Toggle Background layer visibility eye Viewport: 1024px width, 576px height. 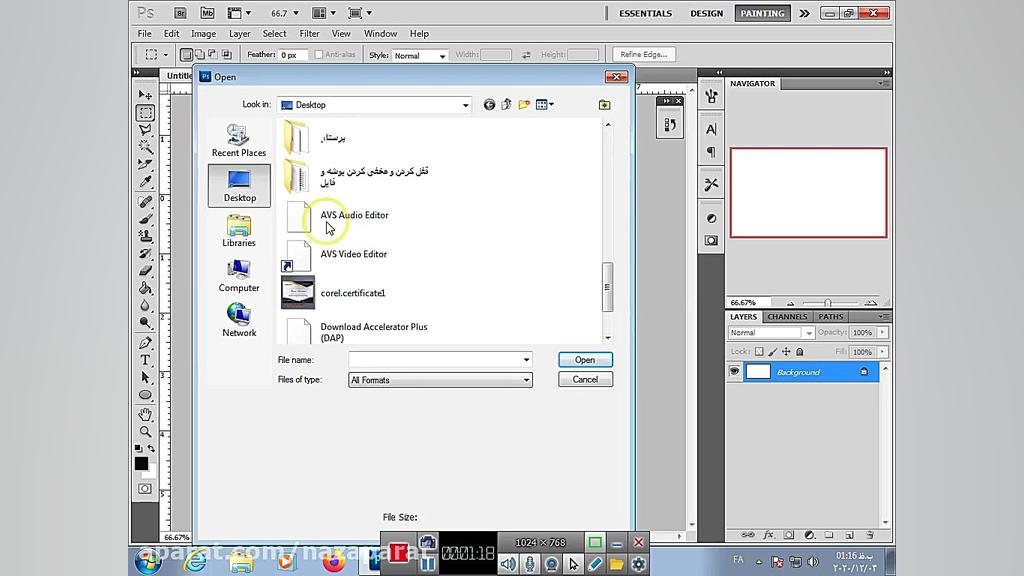[734, 372]
